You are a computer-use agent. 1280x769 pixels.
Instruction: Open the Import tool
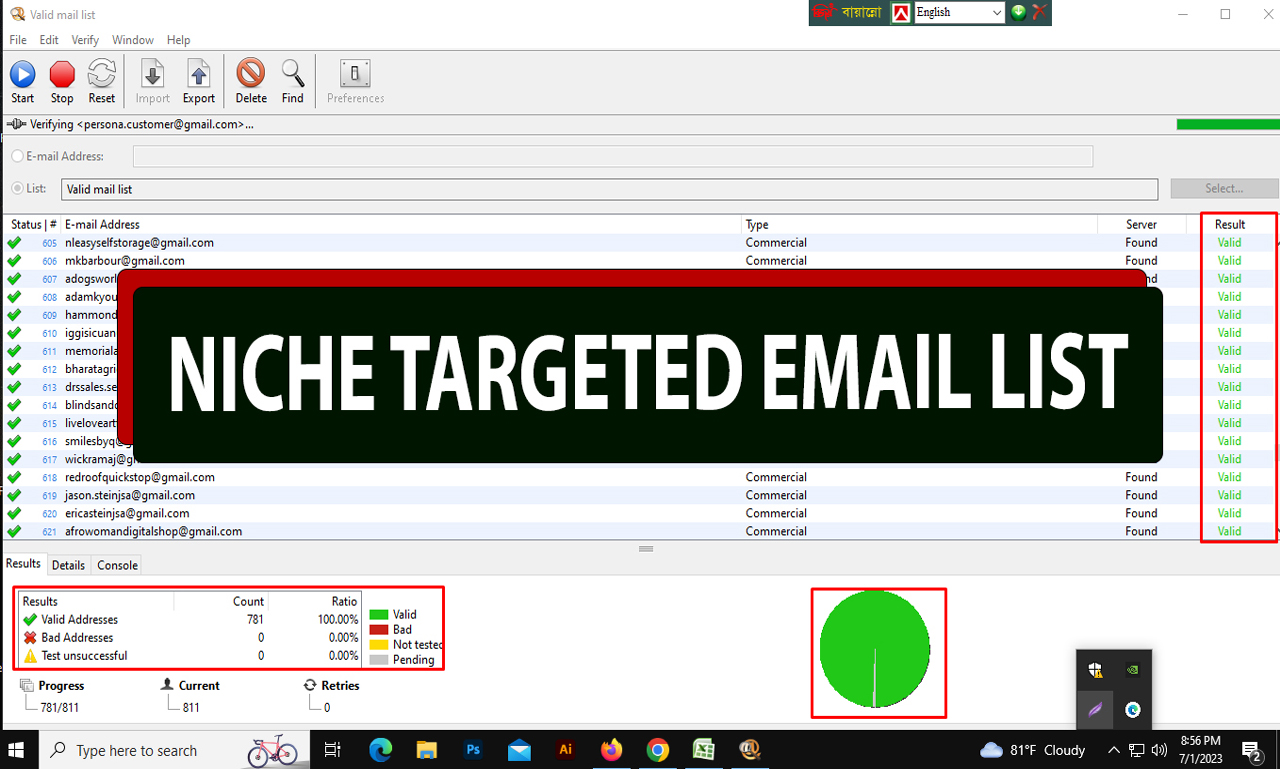click(151, 80)
